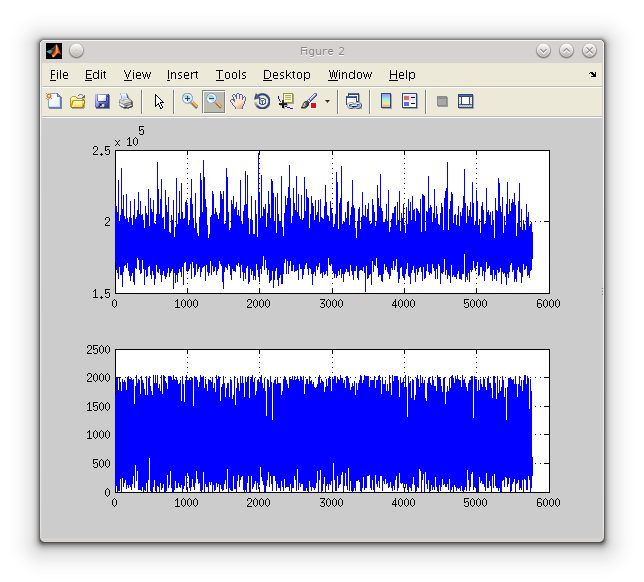Insert a colorbar with the toolbar icon
Viewport: 644px width, 582px height.
[386, 101]
